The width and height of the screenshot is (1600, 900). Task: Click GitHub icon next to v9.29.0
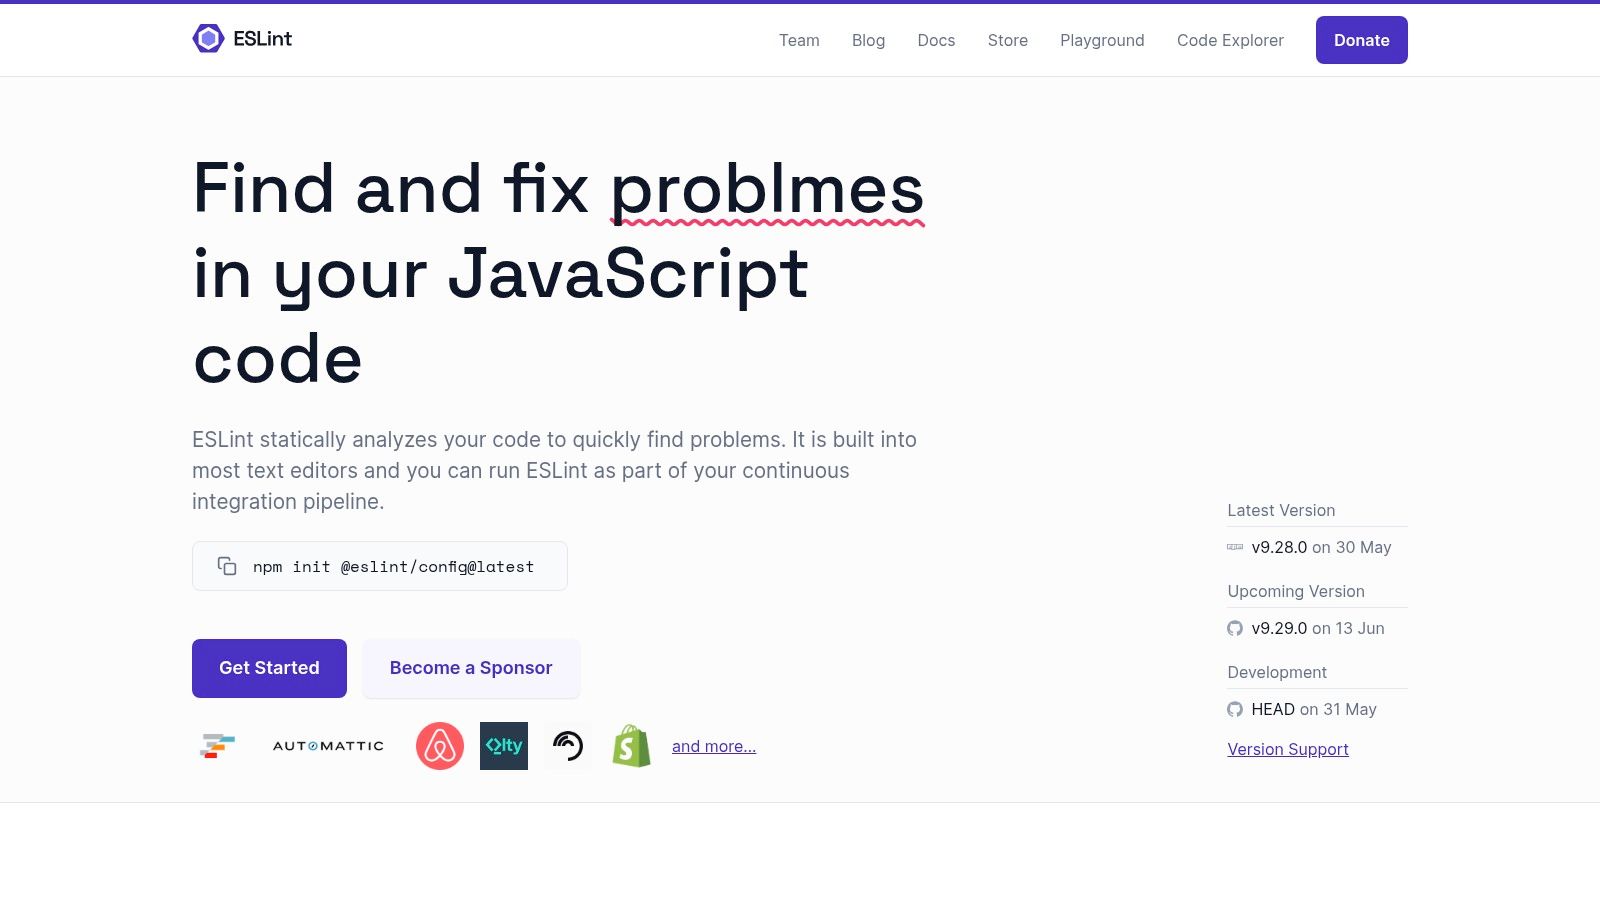(1235, 628)
